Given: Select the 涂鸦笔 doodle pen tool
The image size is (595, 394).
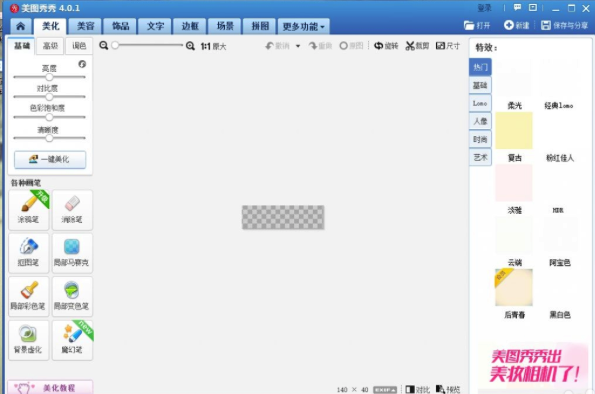Looking at the screenshot, I should click(x=29, y=210).
